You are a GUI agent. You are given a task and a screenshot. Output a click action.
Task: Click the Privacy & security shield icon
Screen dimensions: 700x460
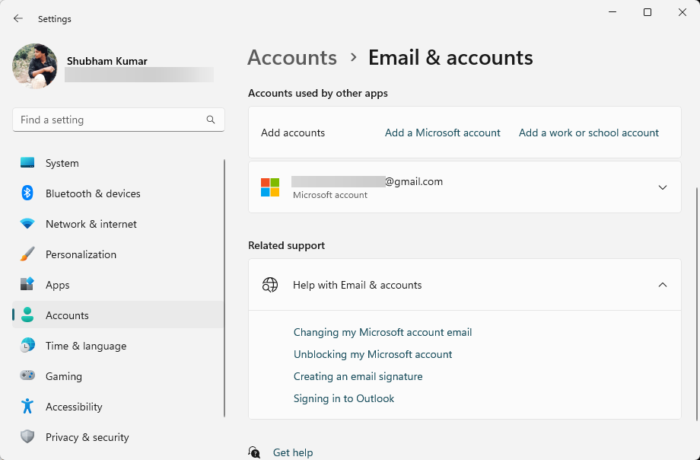[x=27, y=437]
